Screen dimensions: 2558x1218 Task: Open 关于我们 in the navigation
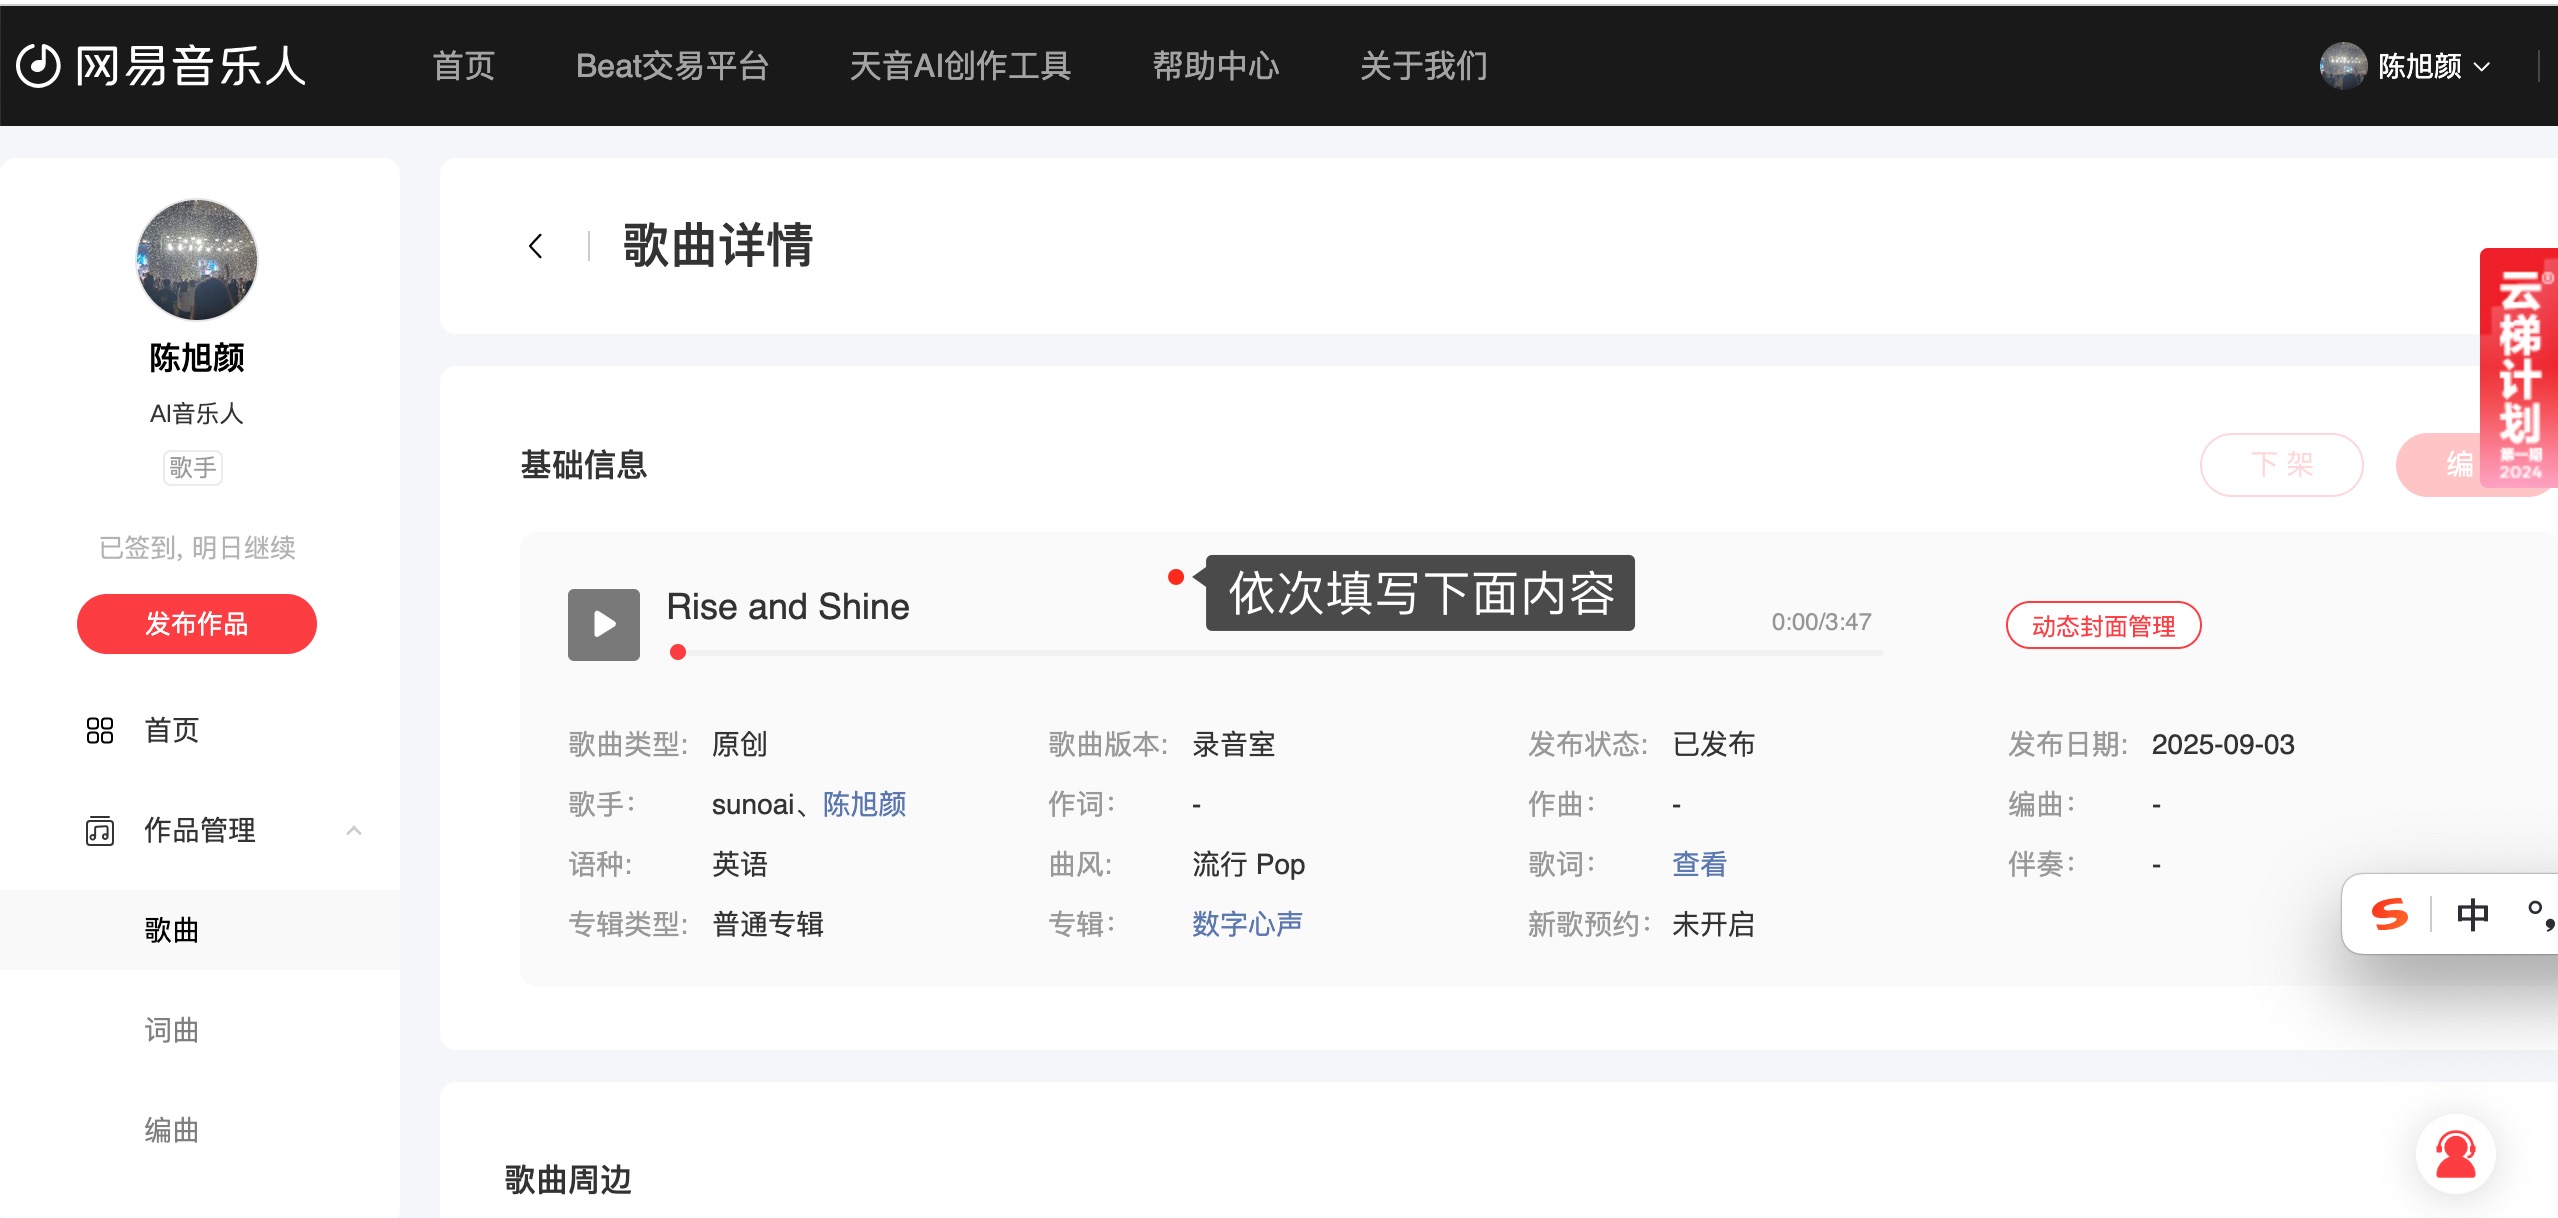[x=1423, y=66]
